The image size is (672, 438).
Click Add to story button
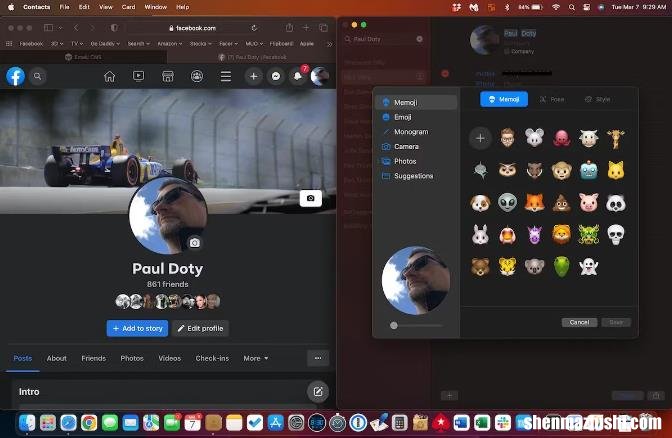[138, 329]
